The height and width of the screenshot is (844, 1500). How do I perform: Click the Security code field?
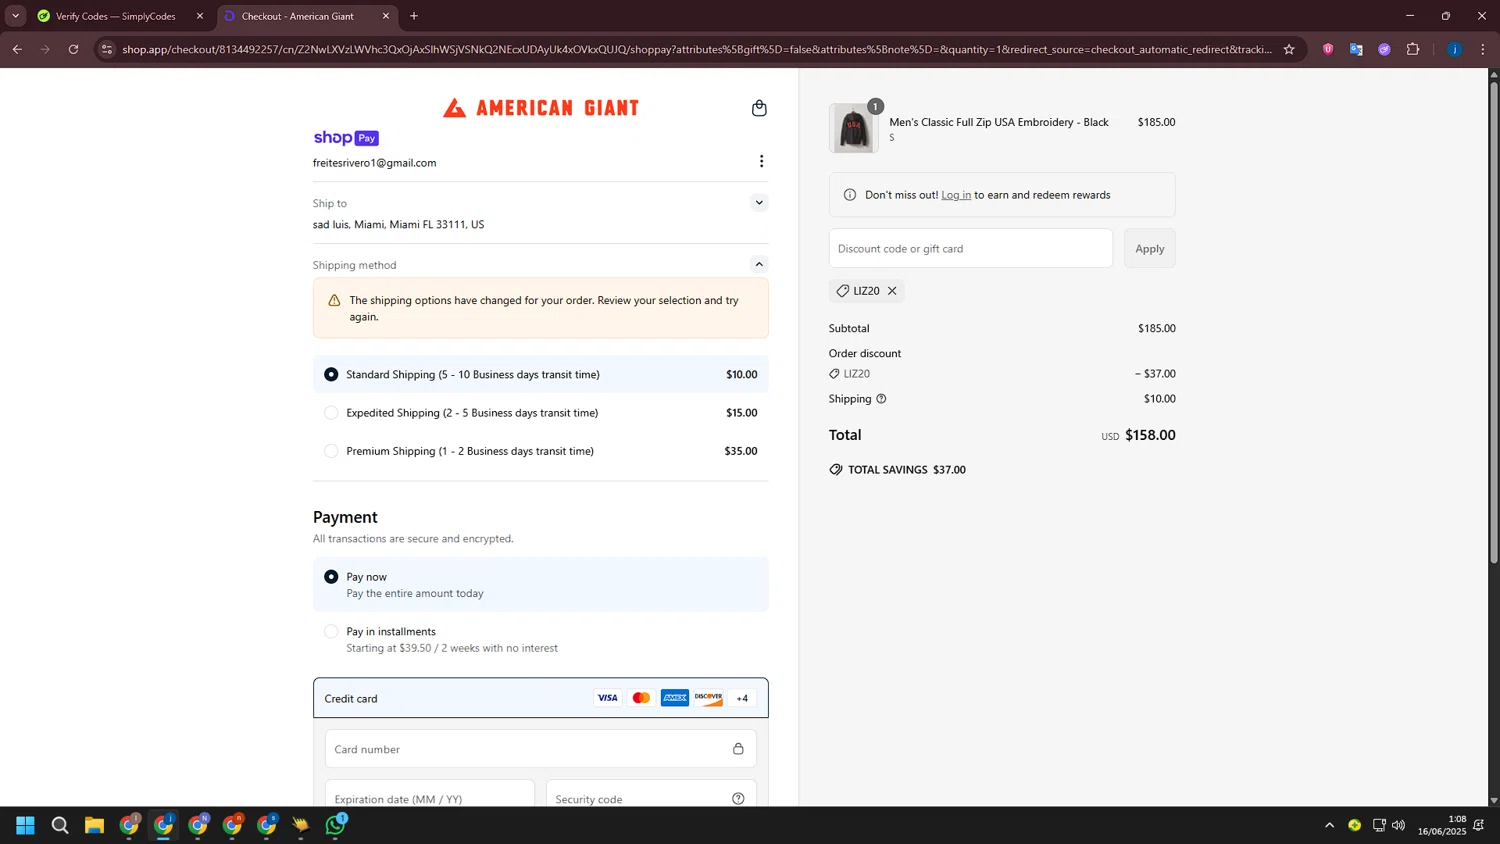coord(651,794)
